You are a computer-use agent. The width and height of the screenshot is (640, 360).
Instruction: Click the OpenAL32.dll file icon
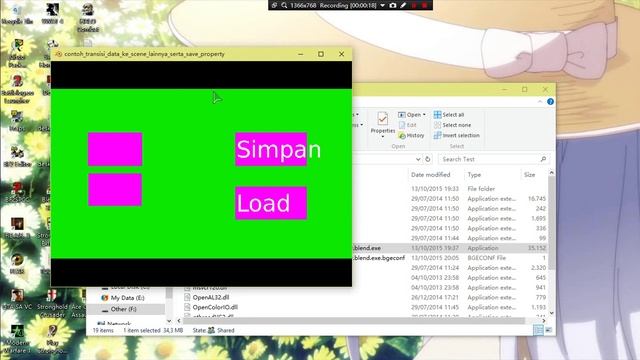(187, 298)
